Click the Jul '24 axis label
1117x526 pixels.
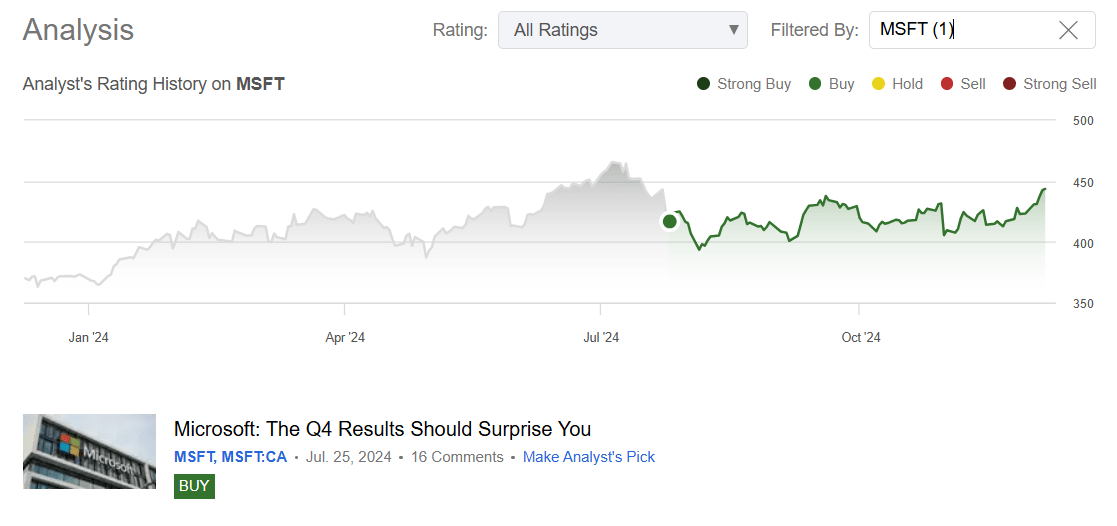pyautogui.click(x=600, y=337)
